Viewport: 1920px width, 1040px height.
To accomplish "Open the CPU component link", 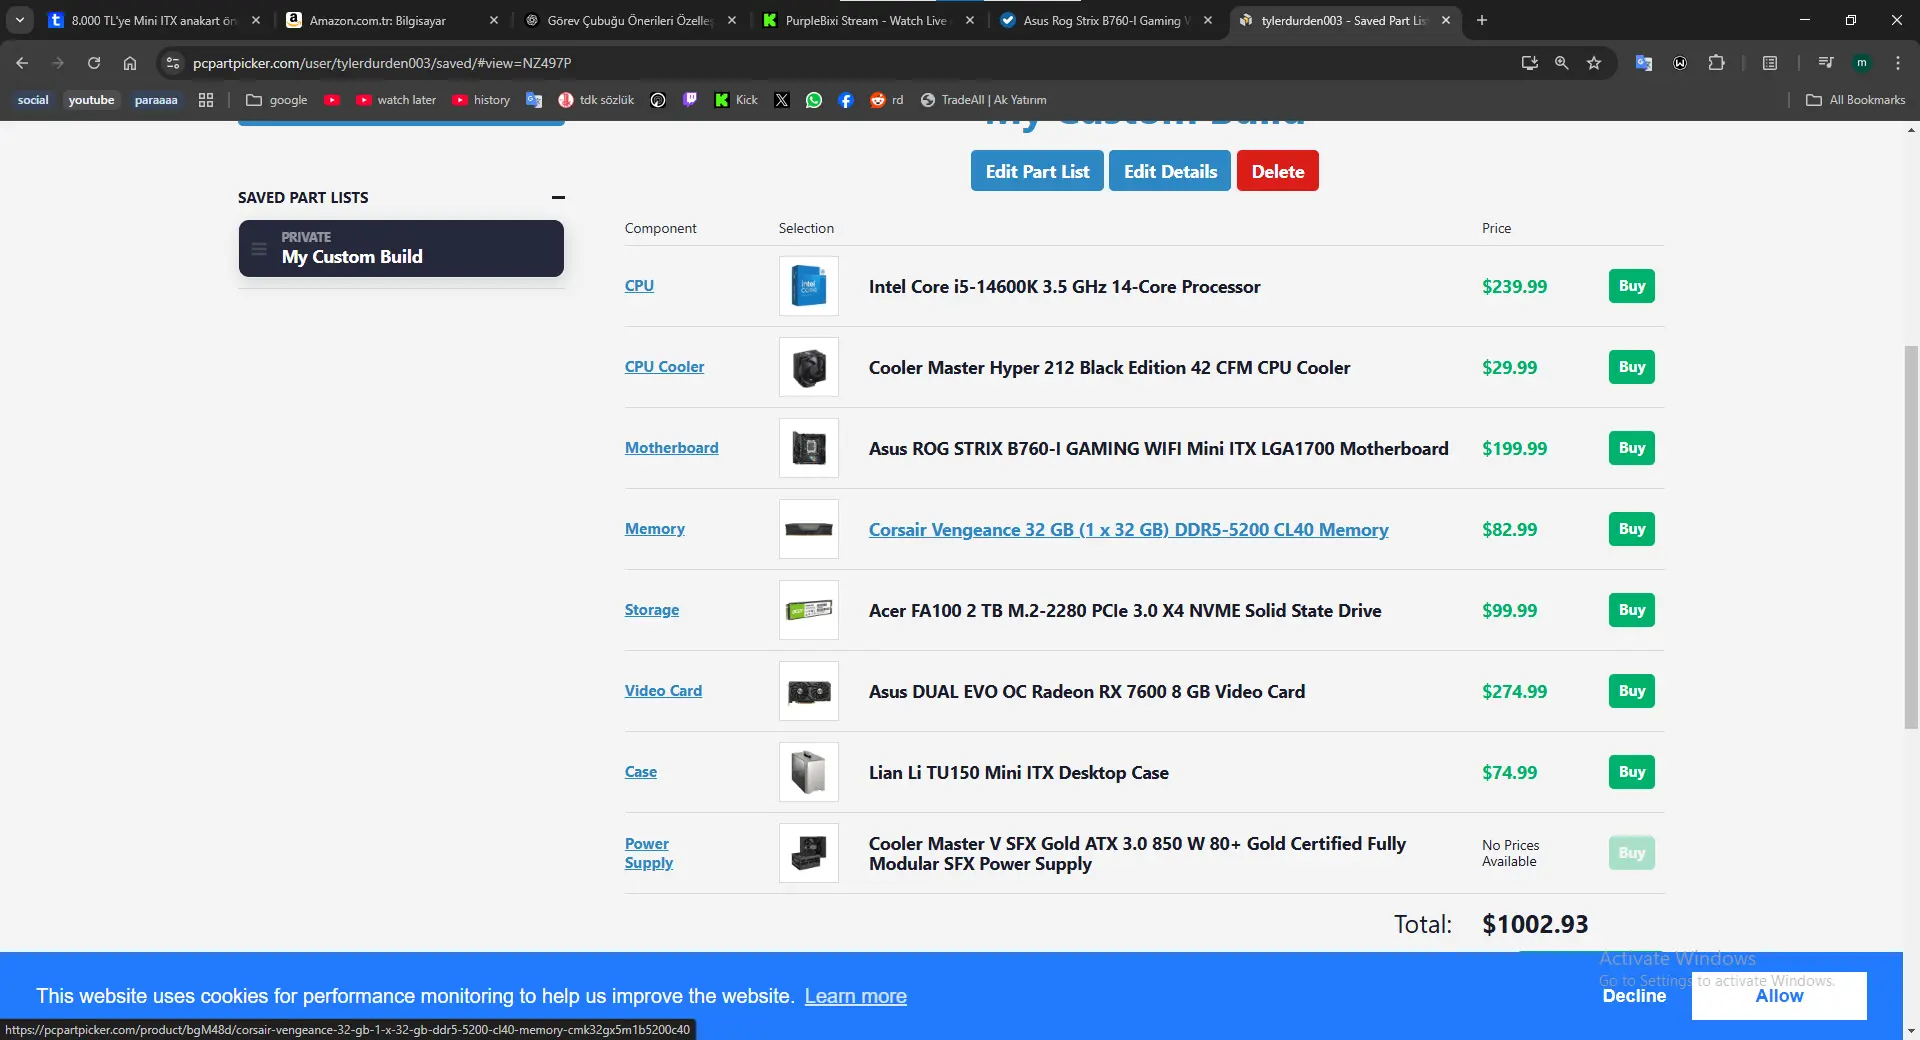I will (639, 286).
